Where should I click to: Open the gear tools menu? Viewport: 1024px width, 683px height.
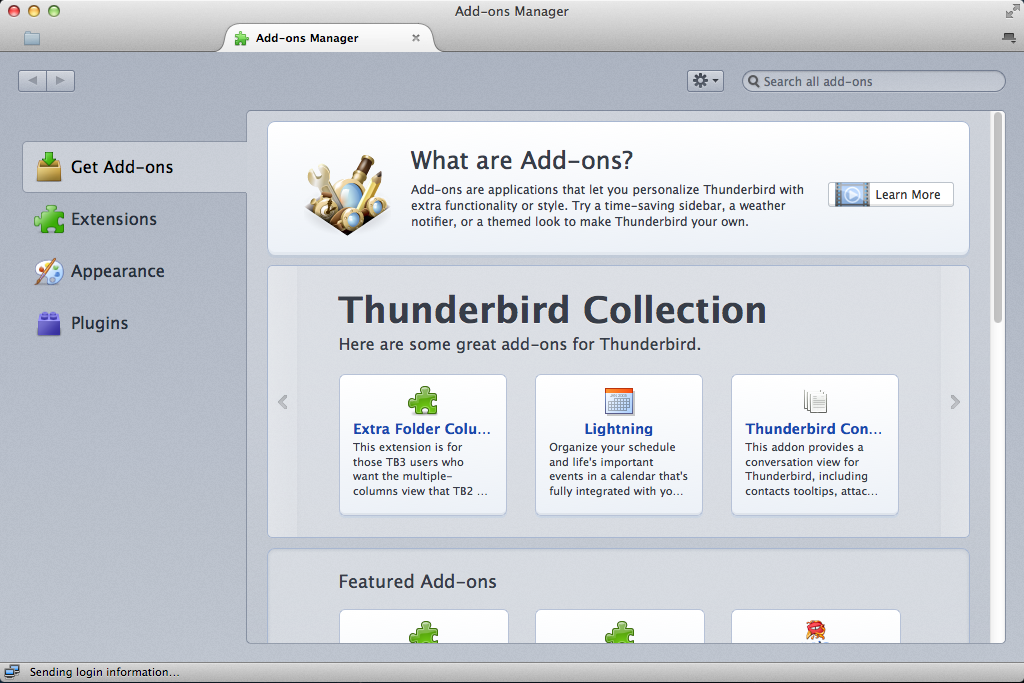pyautogui.click(x=705, y=81)
